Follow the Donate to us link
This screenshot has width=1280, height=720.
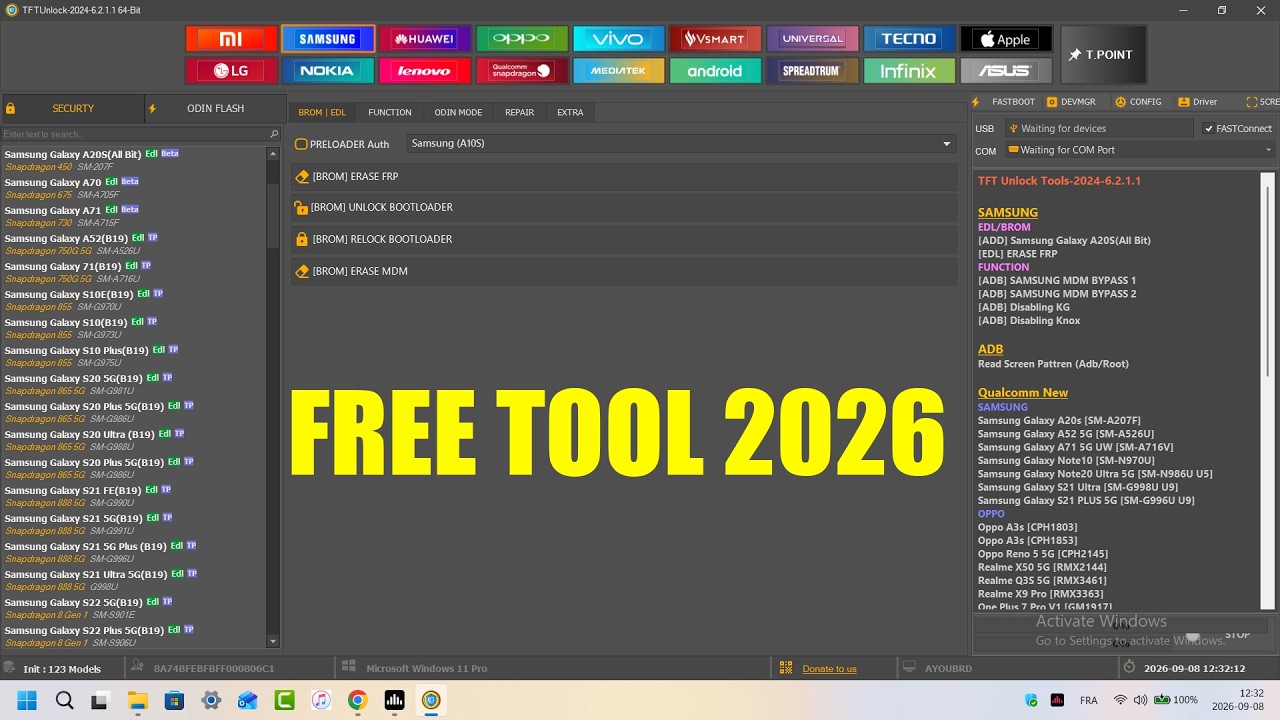click(829, 669)
